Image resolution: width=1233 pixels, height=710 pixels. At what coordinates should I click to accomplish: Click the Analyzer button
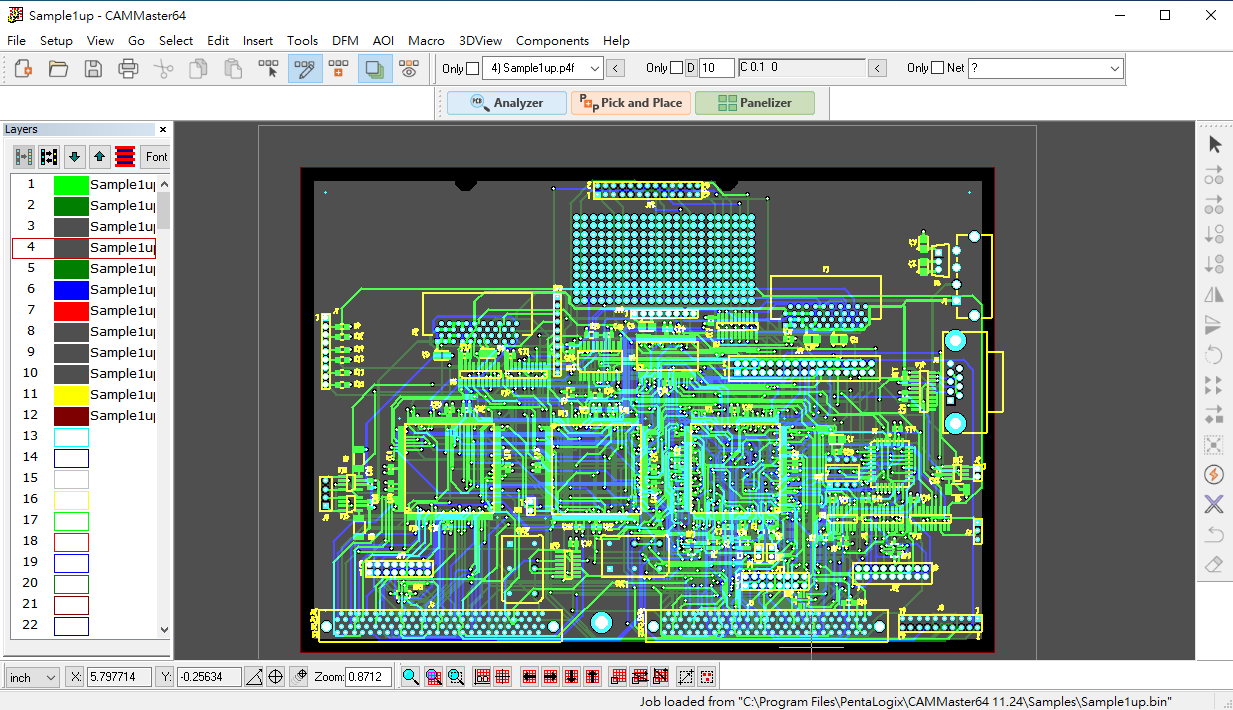(507, 102)
